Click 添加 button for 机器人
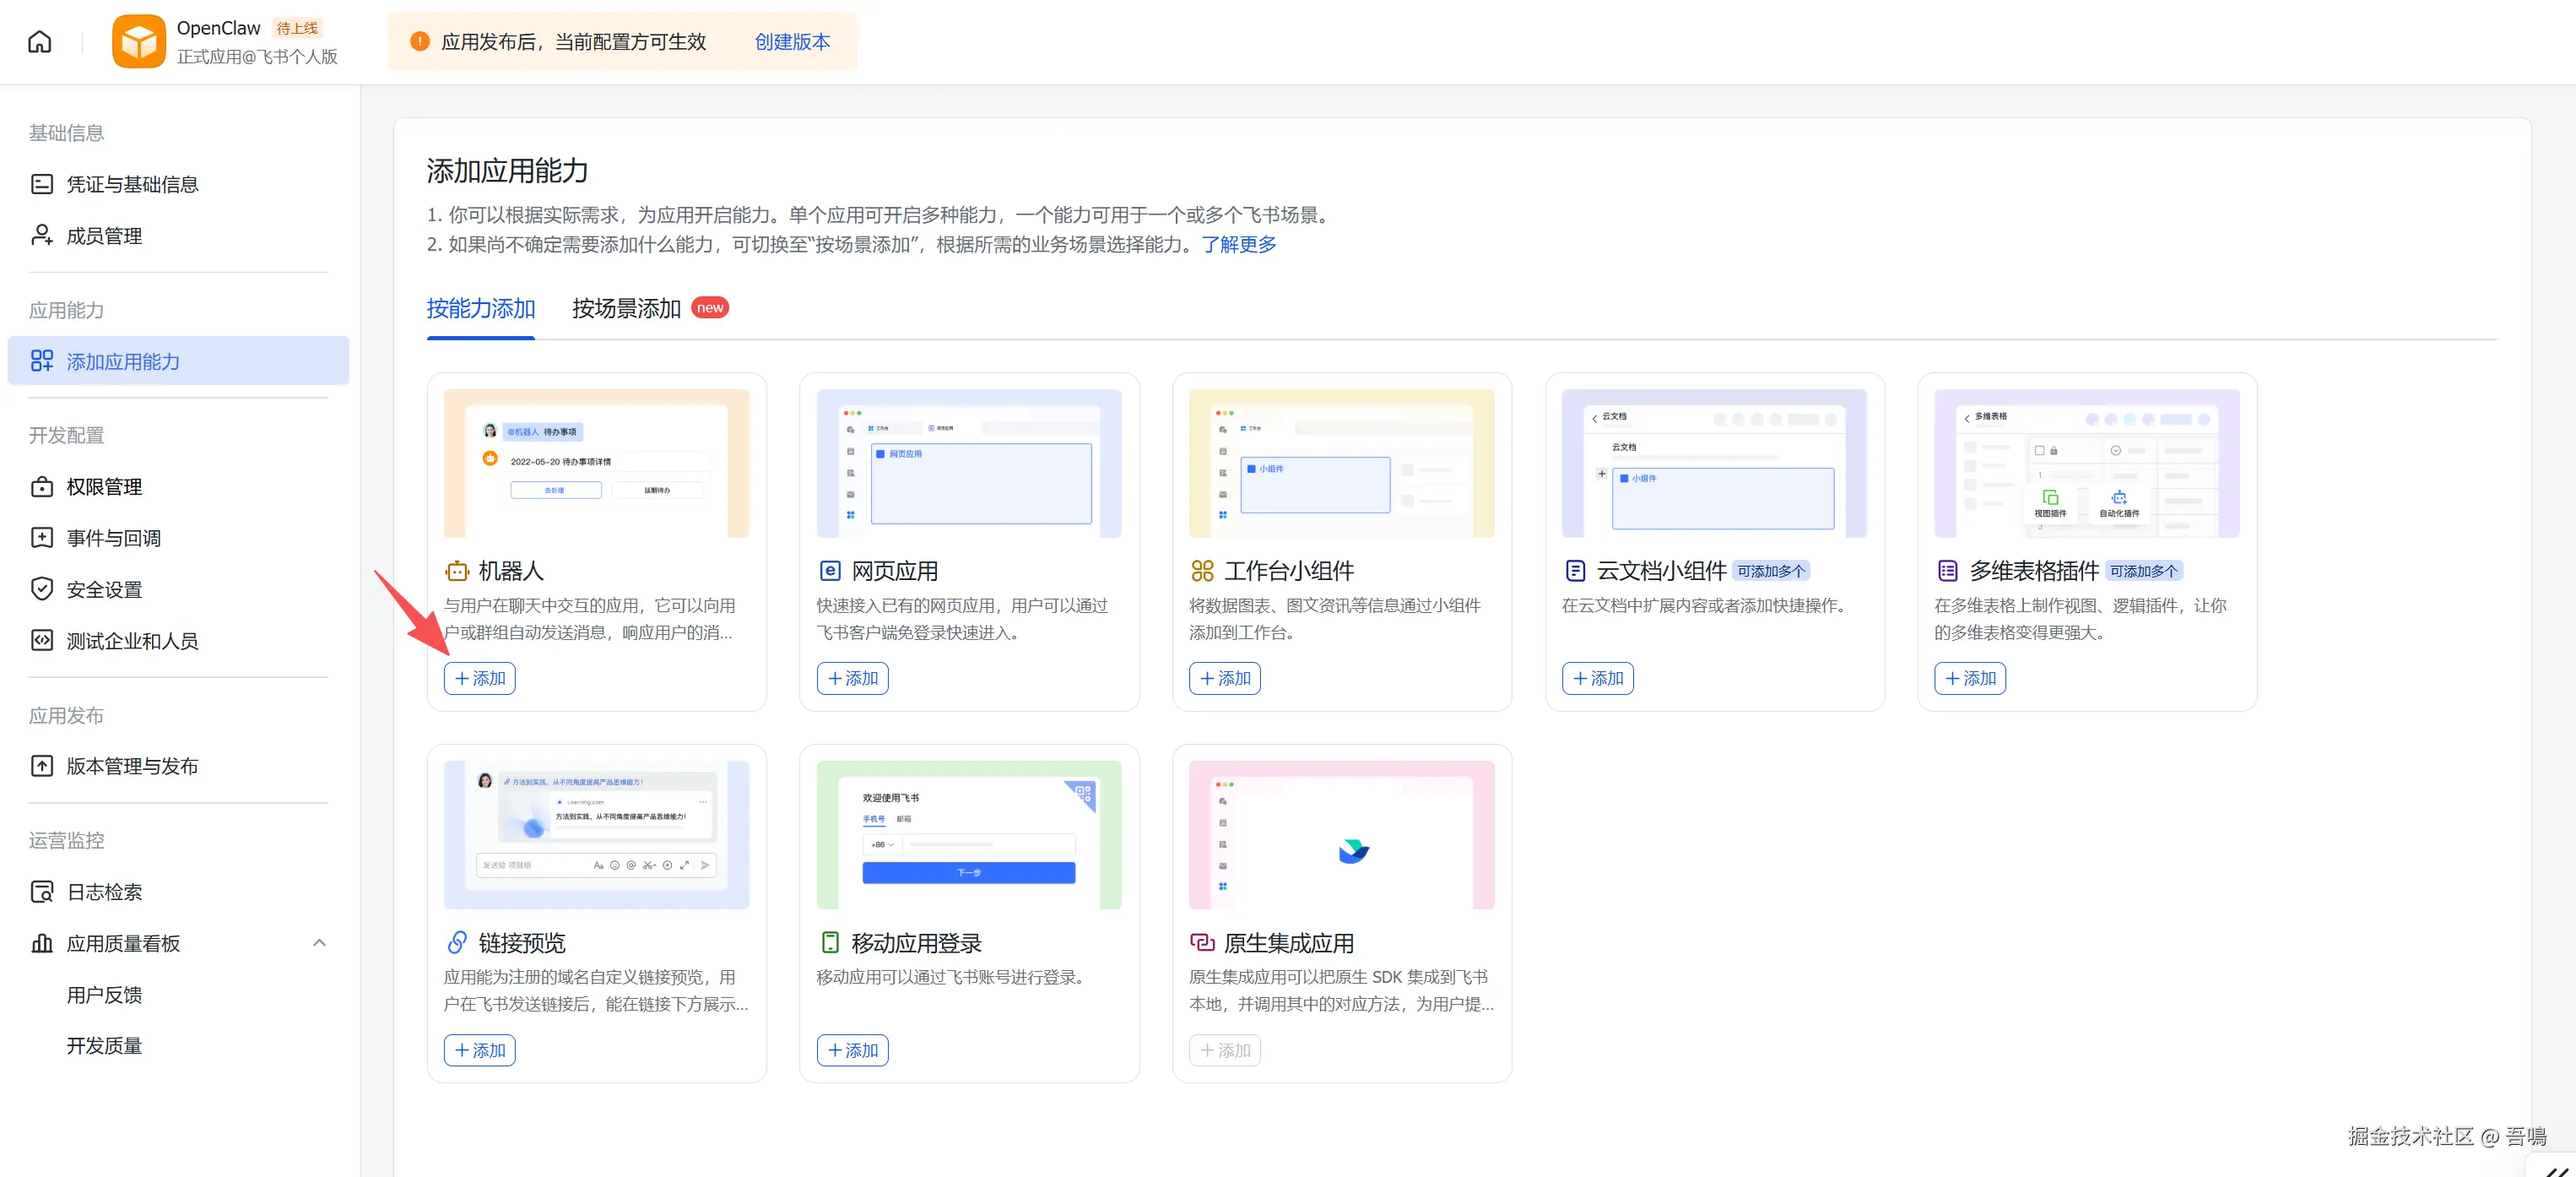 point(480,678)
